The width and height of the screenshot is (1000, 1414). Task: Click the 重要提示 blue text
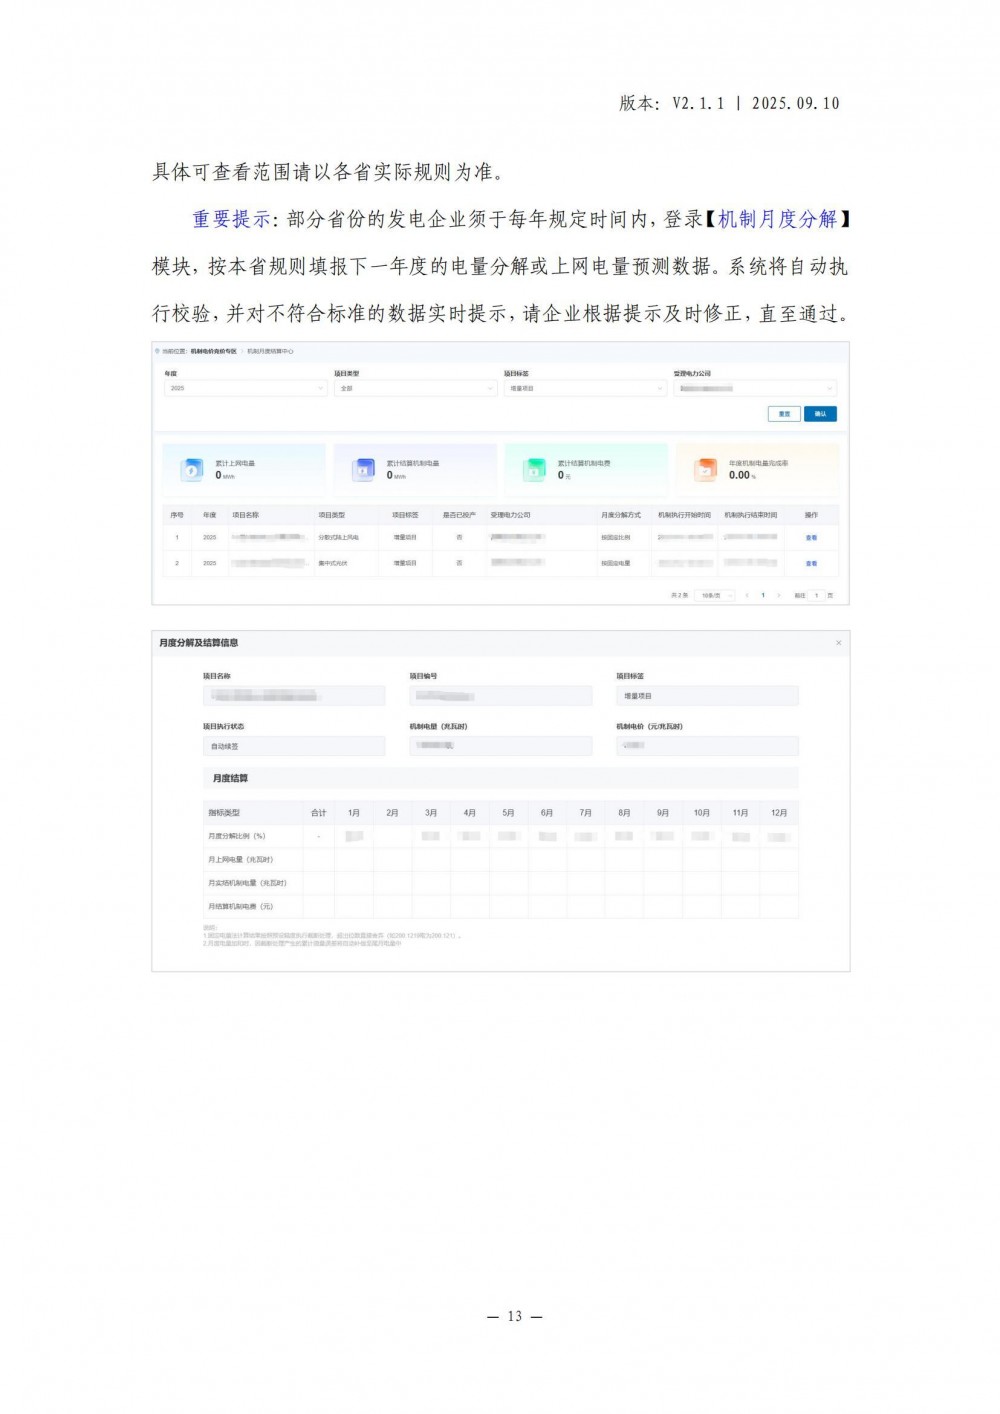tap(231, 219)
